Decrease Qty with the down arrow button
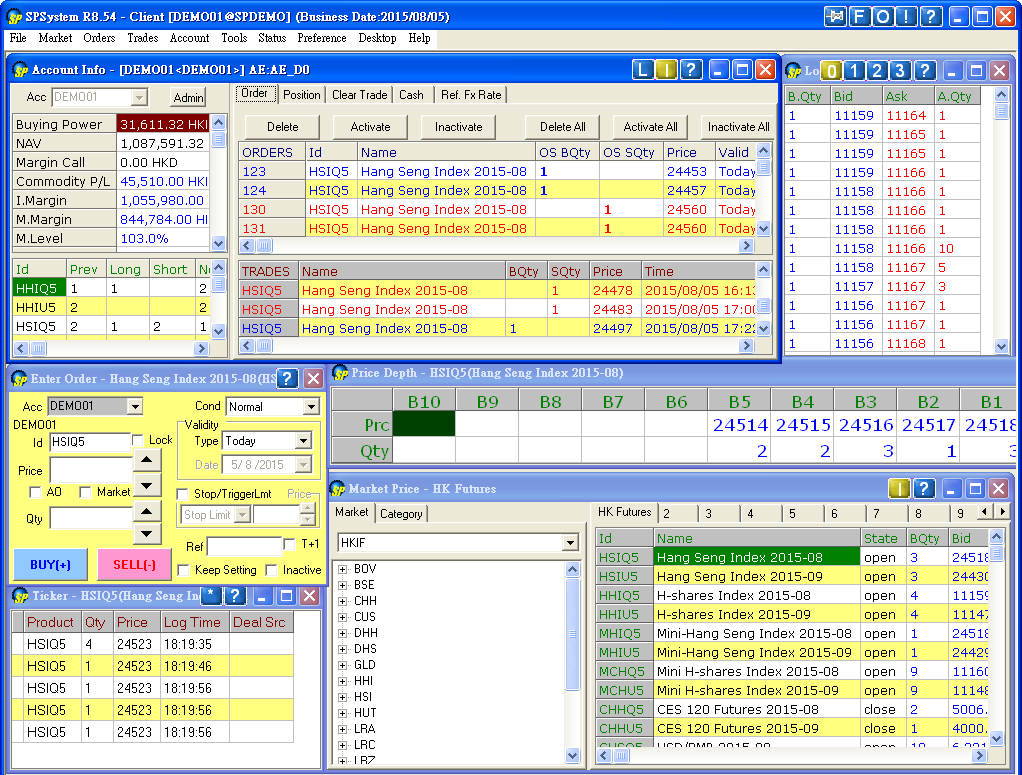Screen dimensions: 1022x775 click(147, 534)
